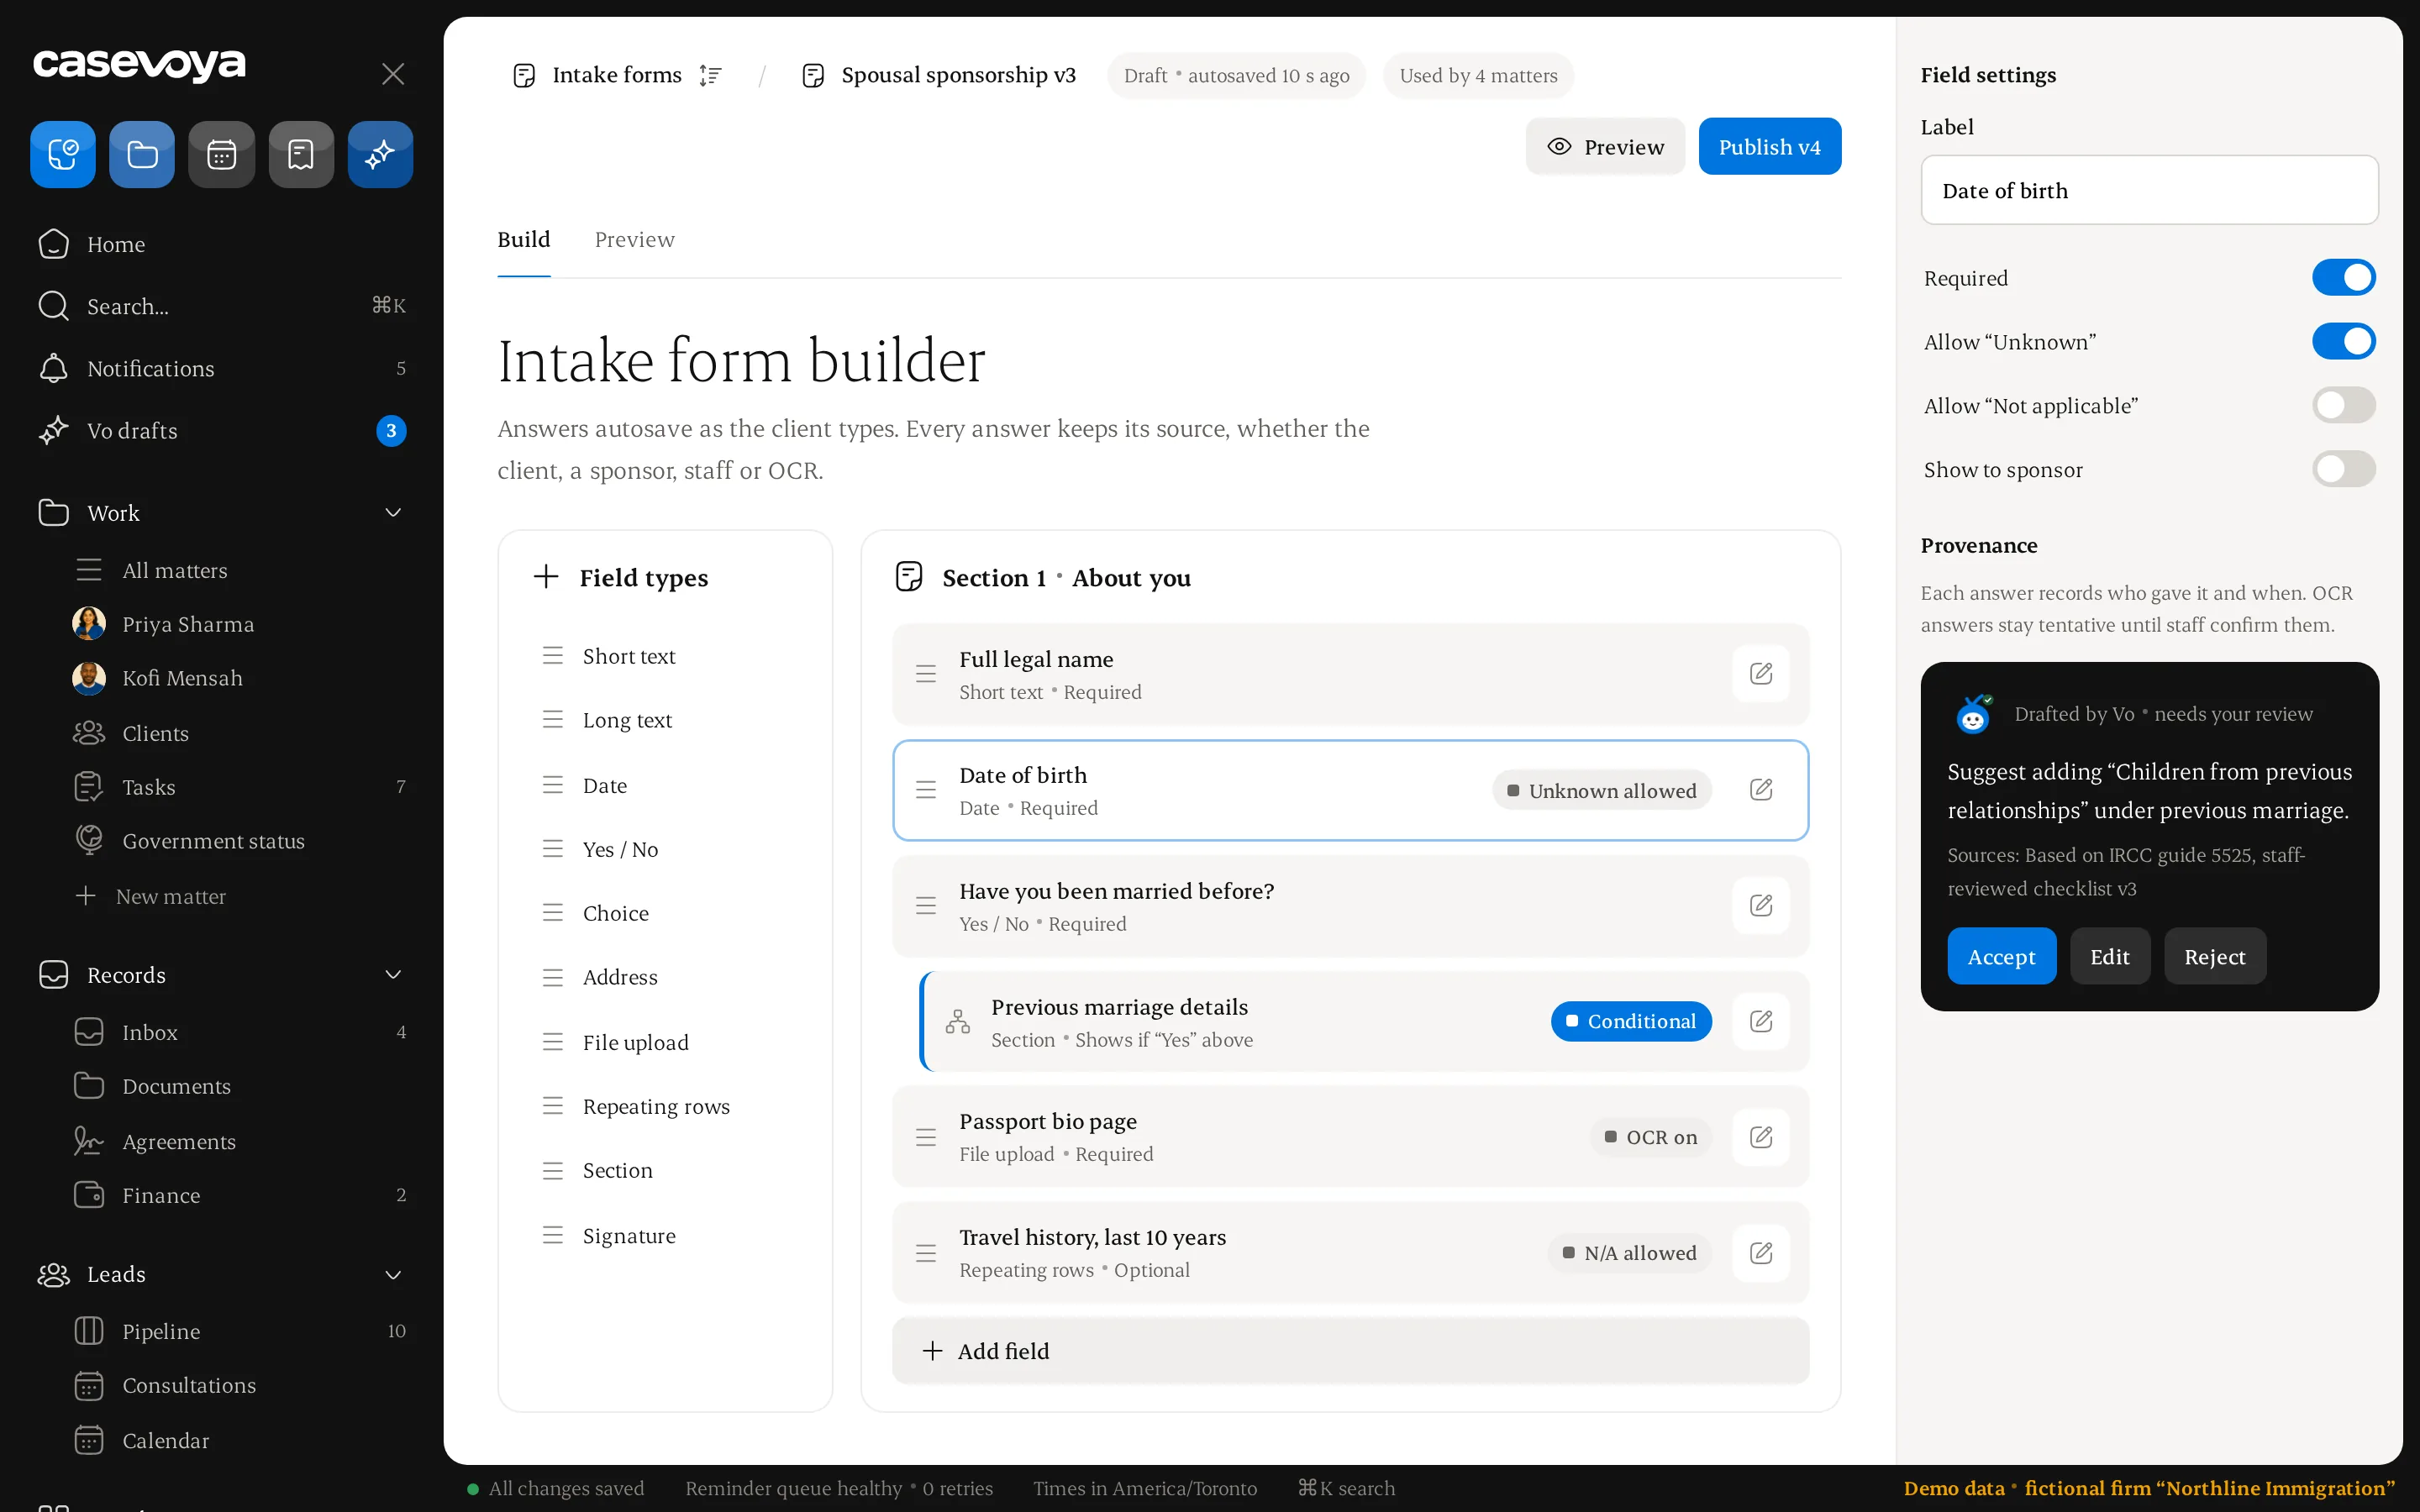Open the receipt icon button in top toolbar
This screenshot has width=2420, height=1512.
tap(301, 154)
